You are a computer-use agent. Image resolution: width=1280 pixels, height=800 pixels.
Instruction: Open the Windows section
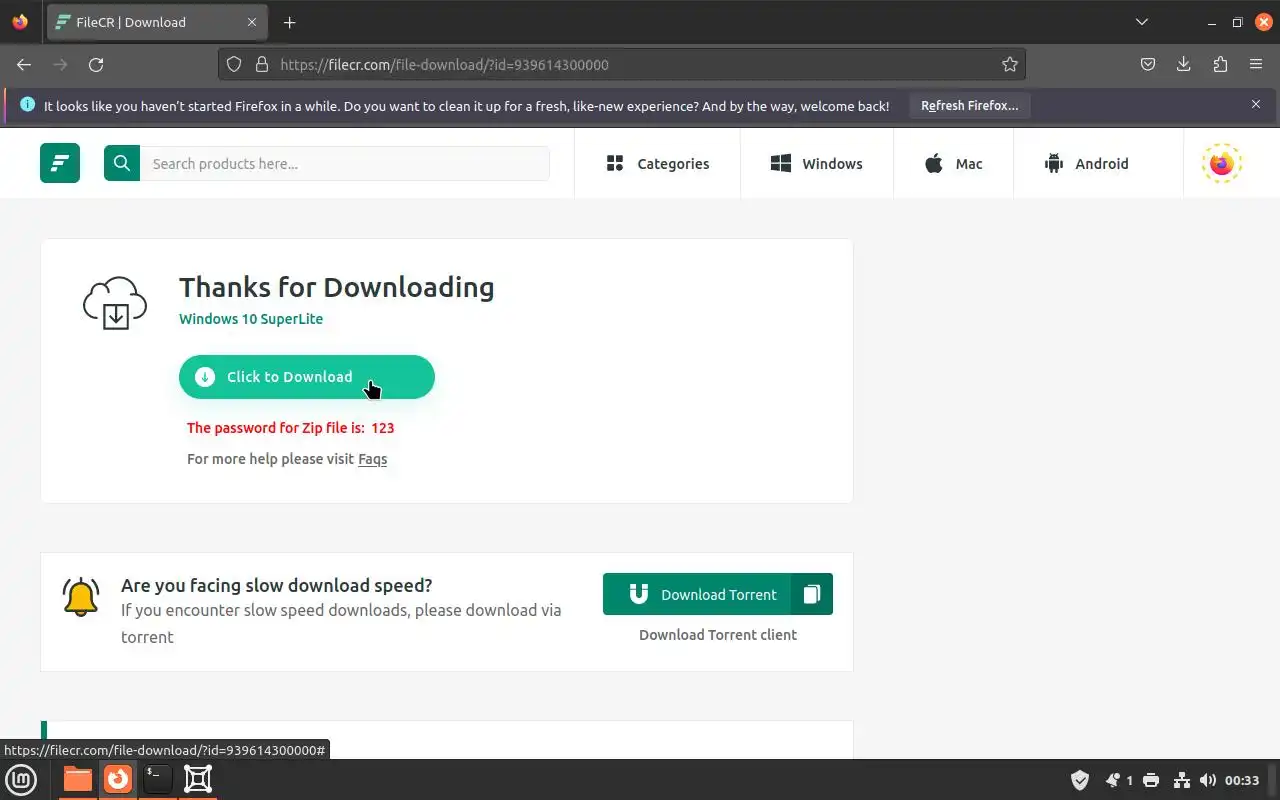click(816, 163)
